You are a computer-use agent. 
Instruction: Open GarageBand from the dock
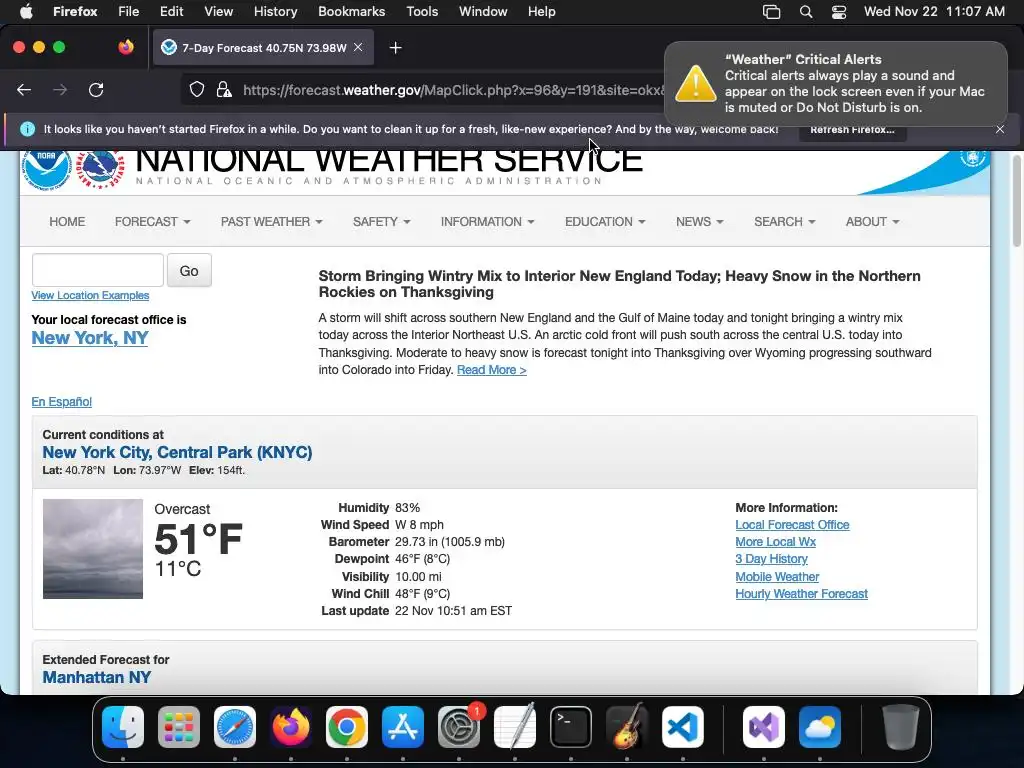tap(627, 727)
